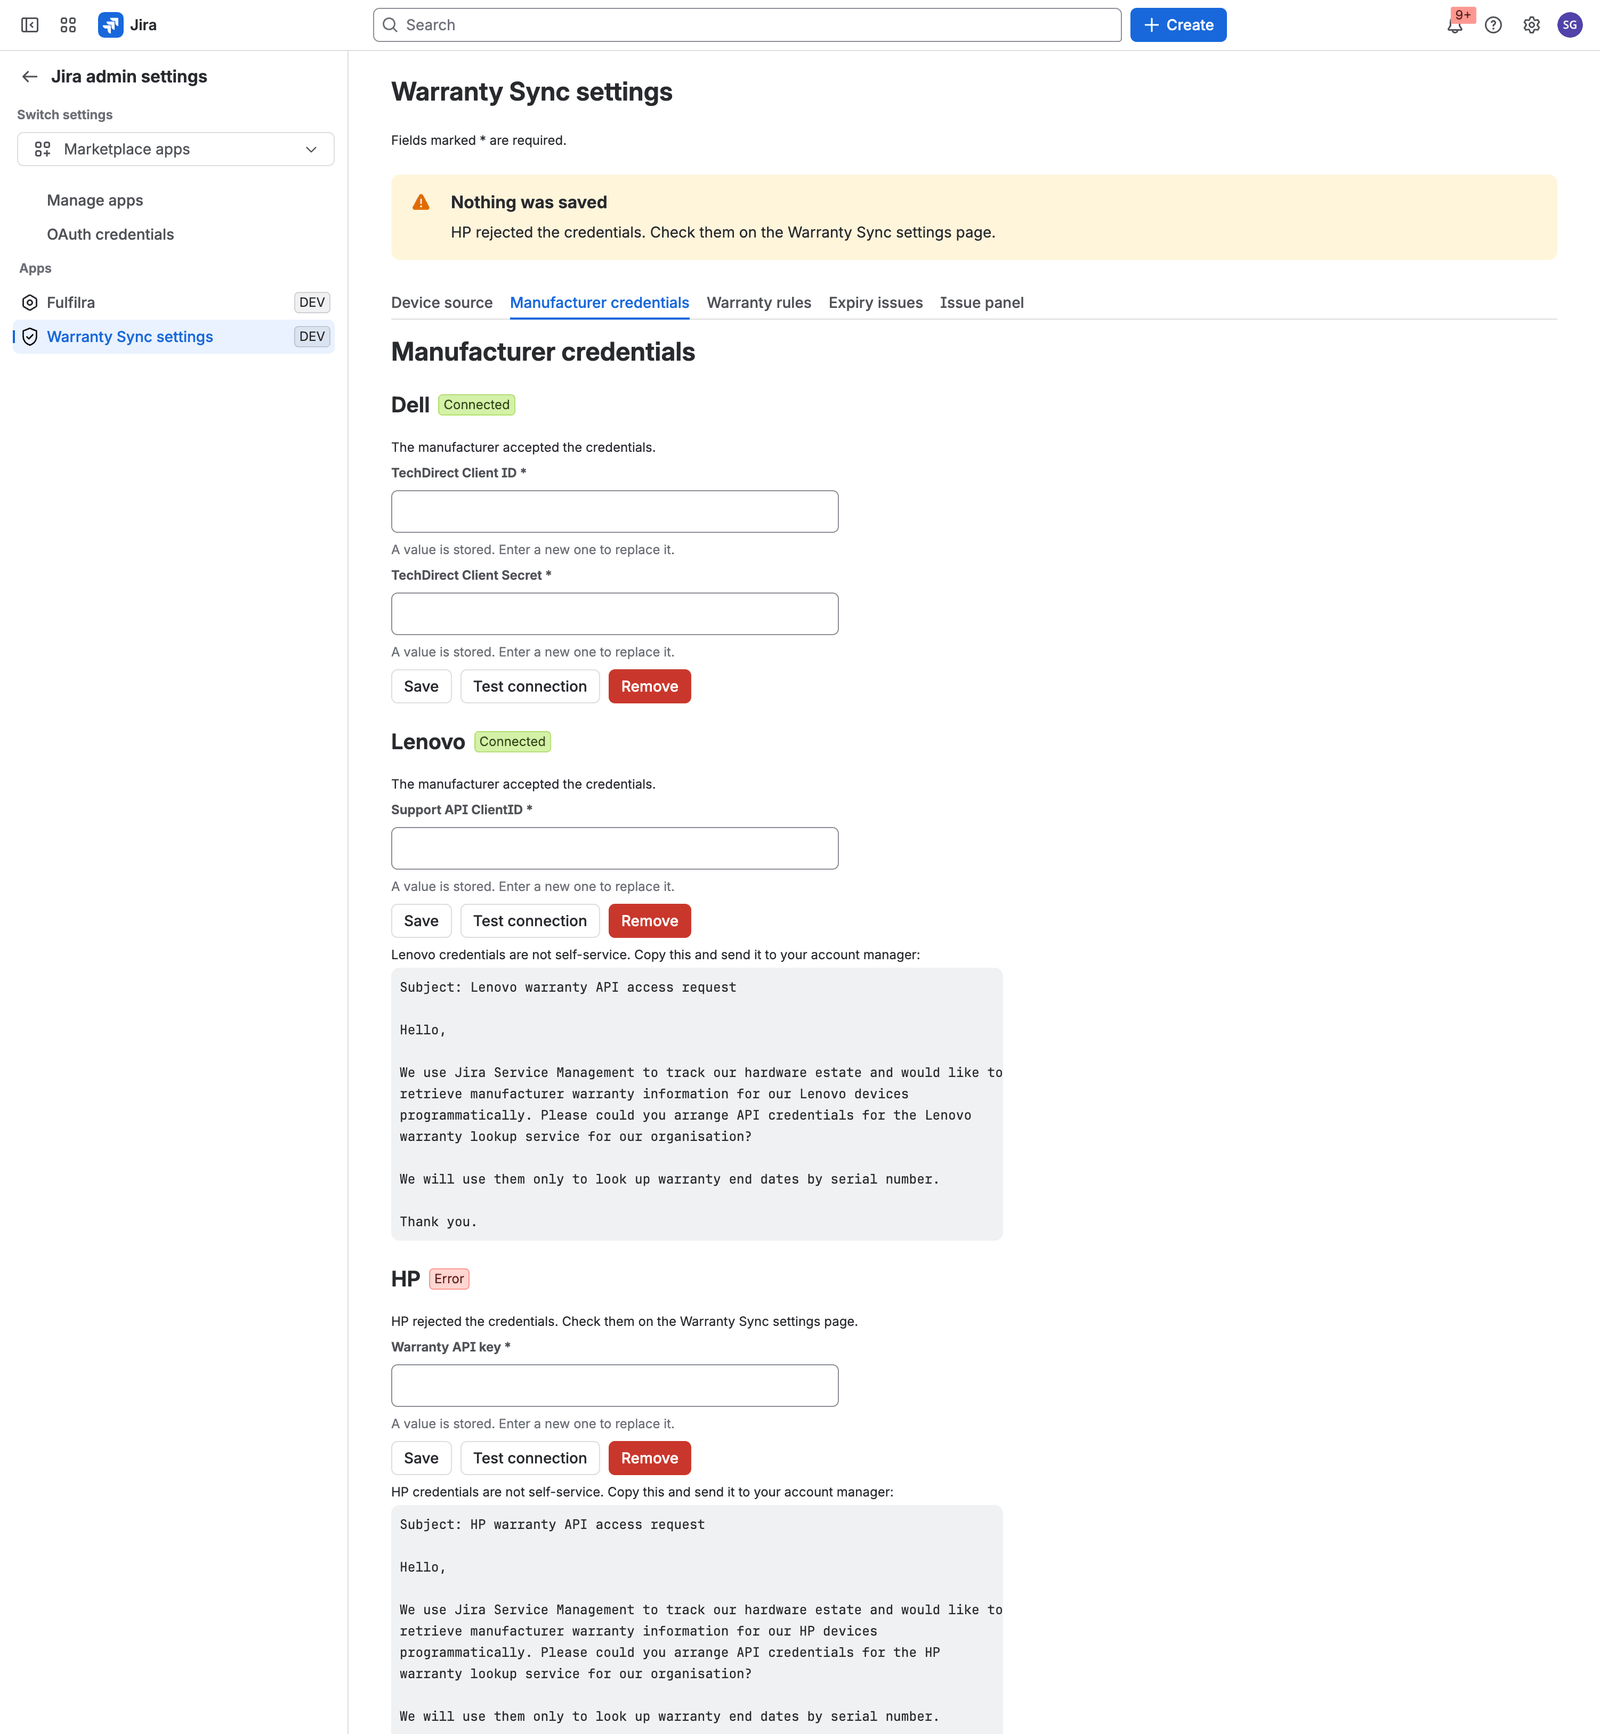Image resolution: width=1600 pixels, height=1734 pixels.
Task: Click the Fulfilra app icon in sidebar
Action: (x=30, y=302)
